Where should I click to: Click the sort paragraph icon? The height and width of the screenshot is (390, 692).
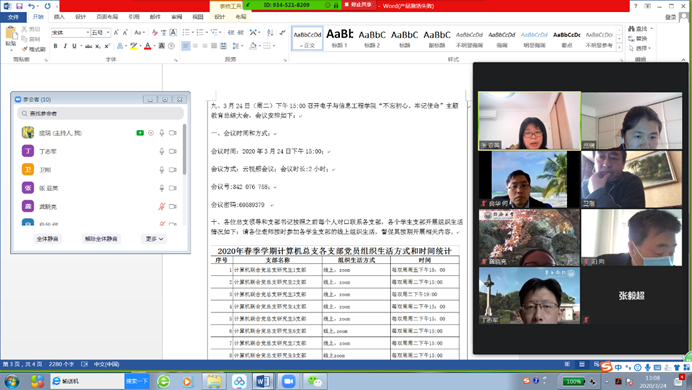pyautogui.click(x=270, y=32)
